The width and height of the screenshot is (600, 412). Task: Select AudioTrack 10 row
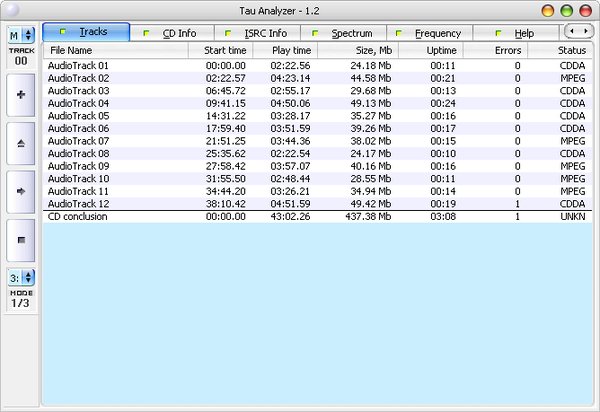(x=318, y=179)
